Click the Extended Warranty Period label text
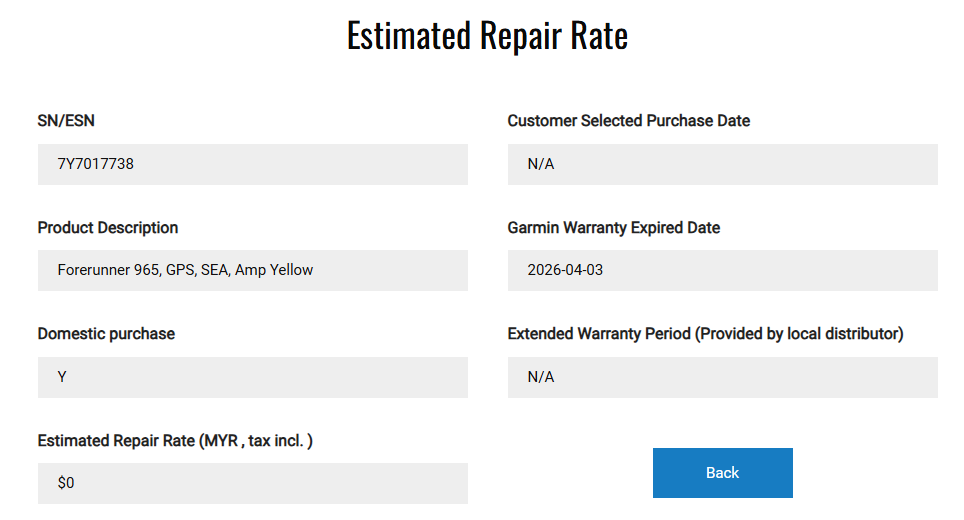The height and width of the screenshot is (520, 964). click(x=705, y=334)
